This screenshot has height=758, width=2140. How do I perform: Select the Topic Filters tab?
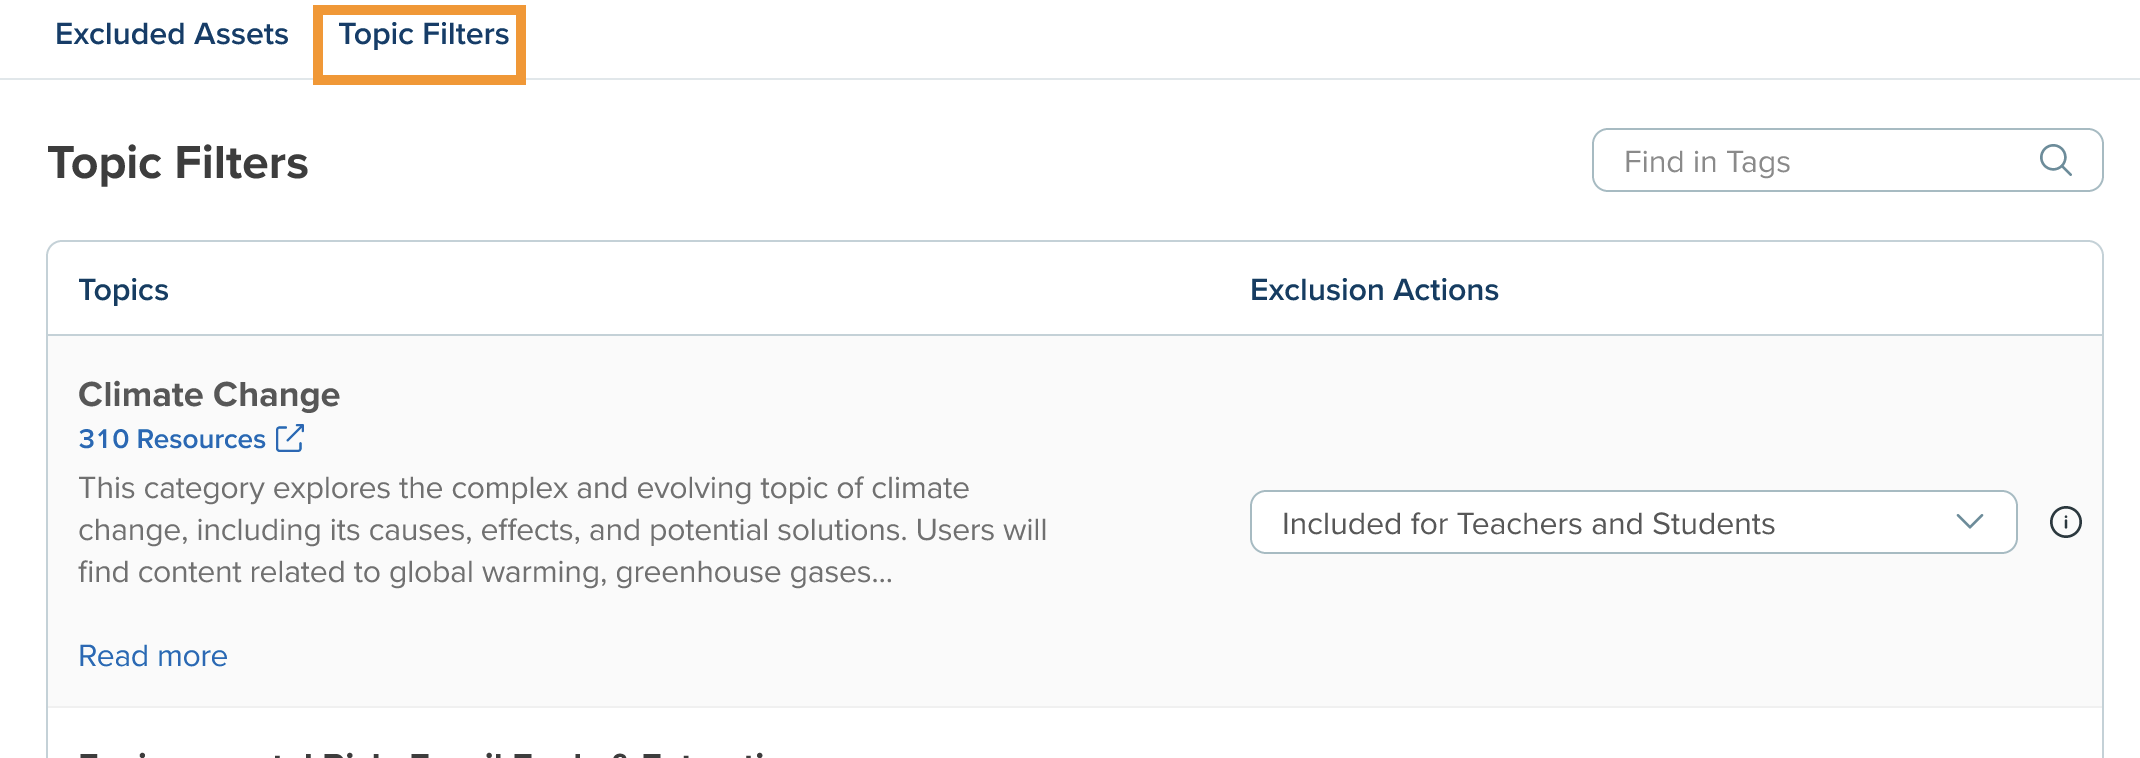[424, 34]
